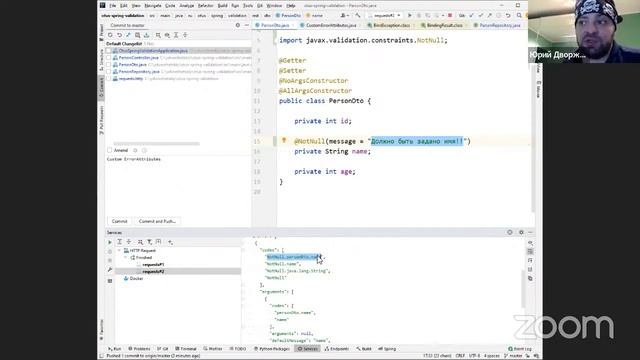Screen dimensions: 640x360
Task: Check PersonDto.java checkbox in changelist
Action: tap(109, 64)
